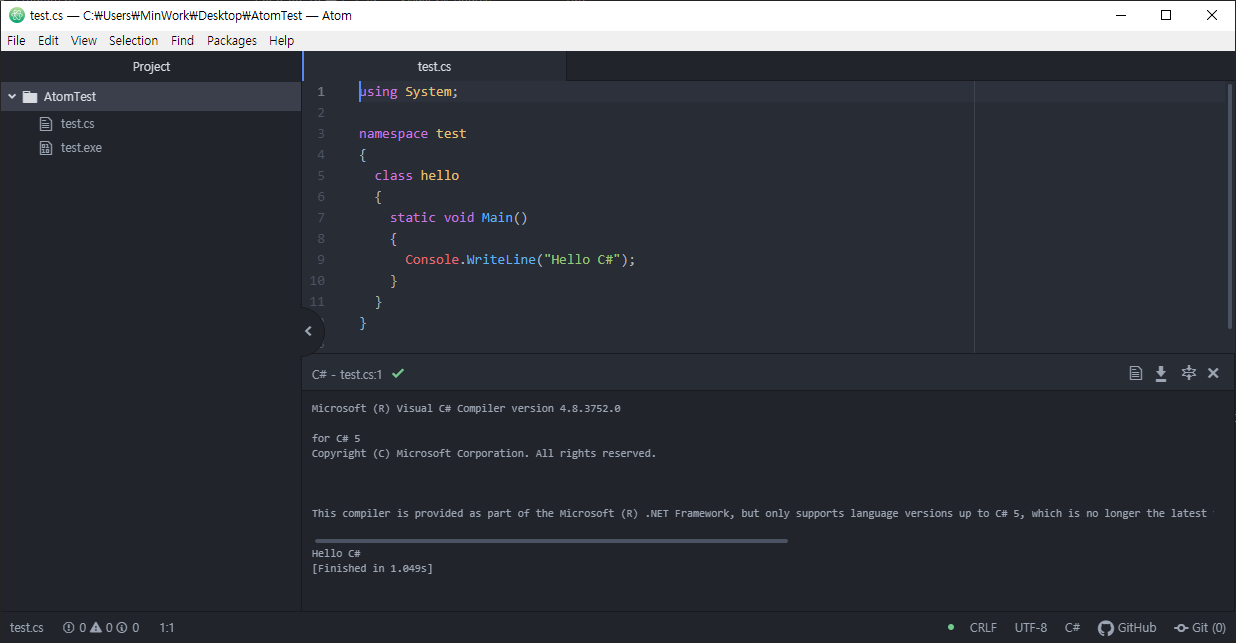Click WriteLine method call on line 9
The width and height of the screenshot is (1236, 643).
501,260
